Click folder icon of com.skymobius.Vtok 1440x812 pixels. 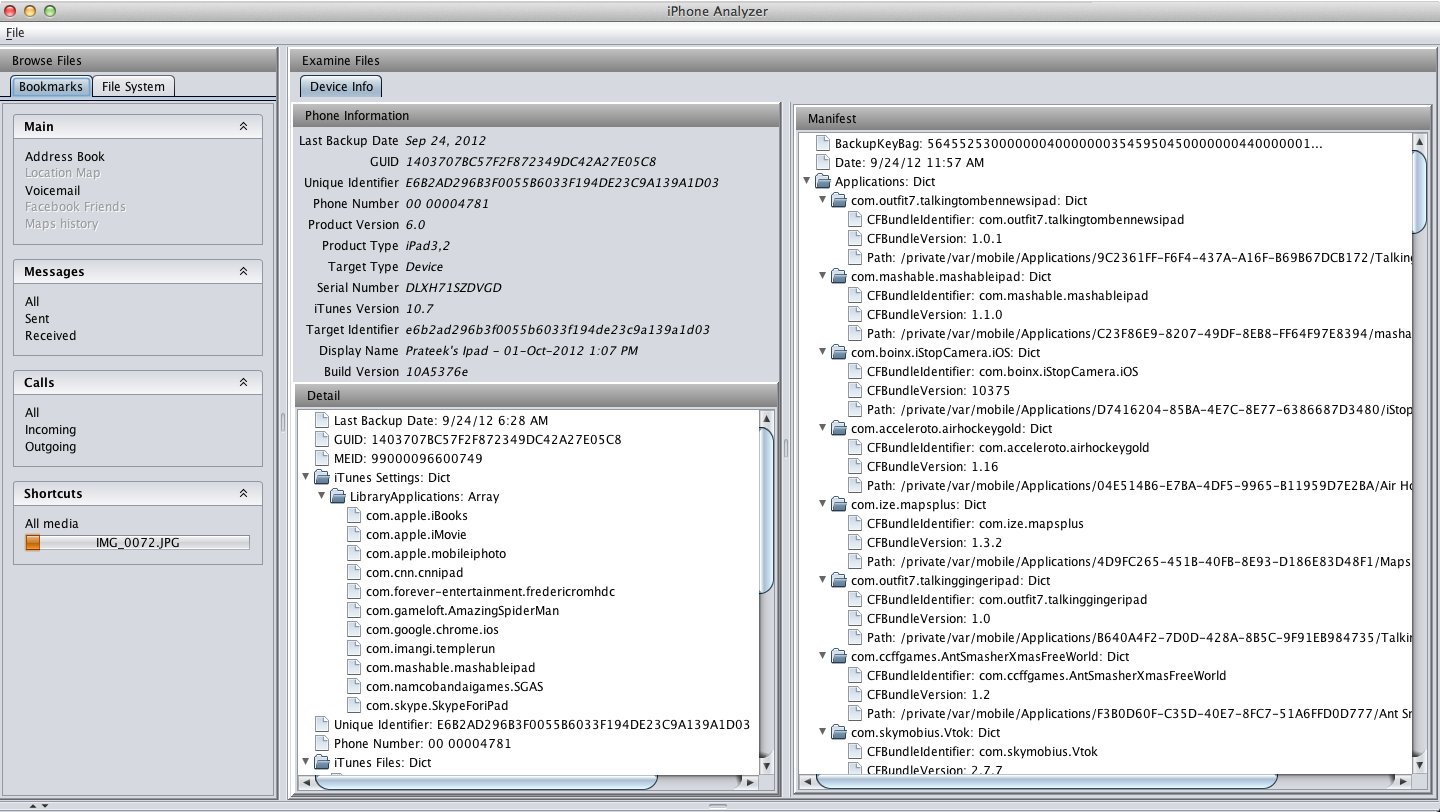click(839, 733)
